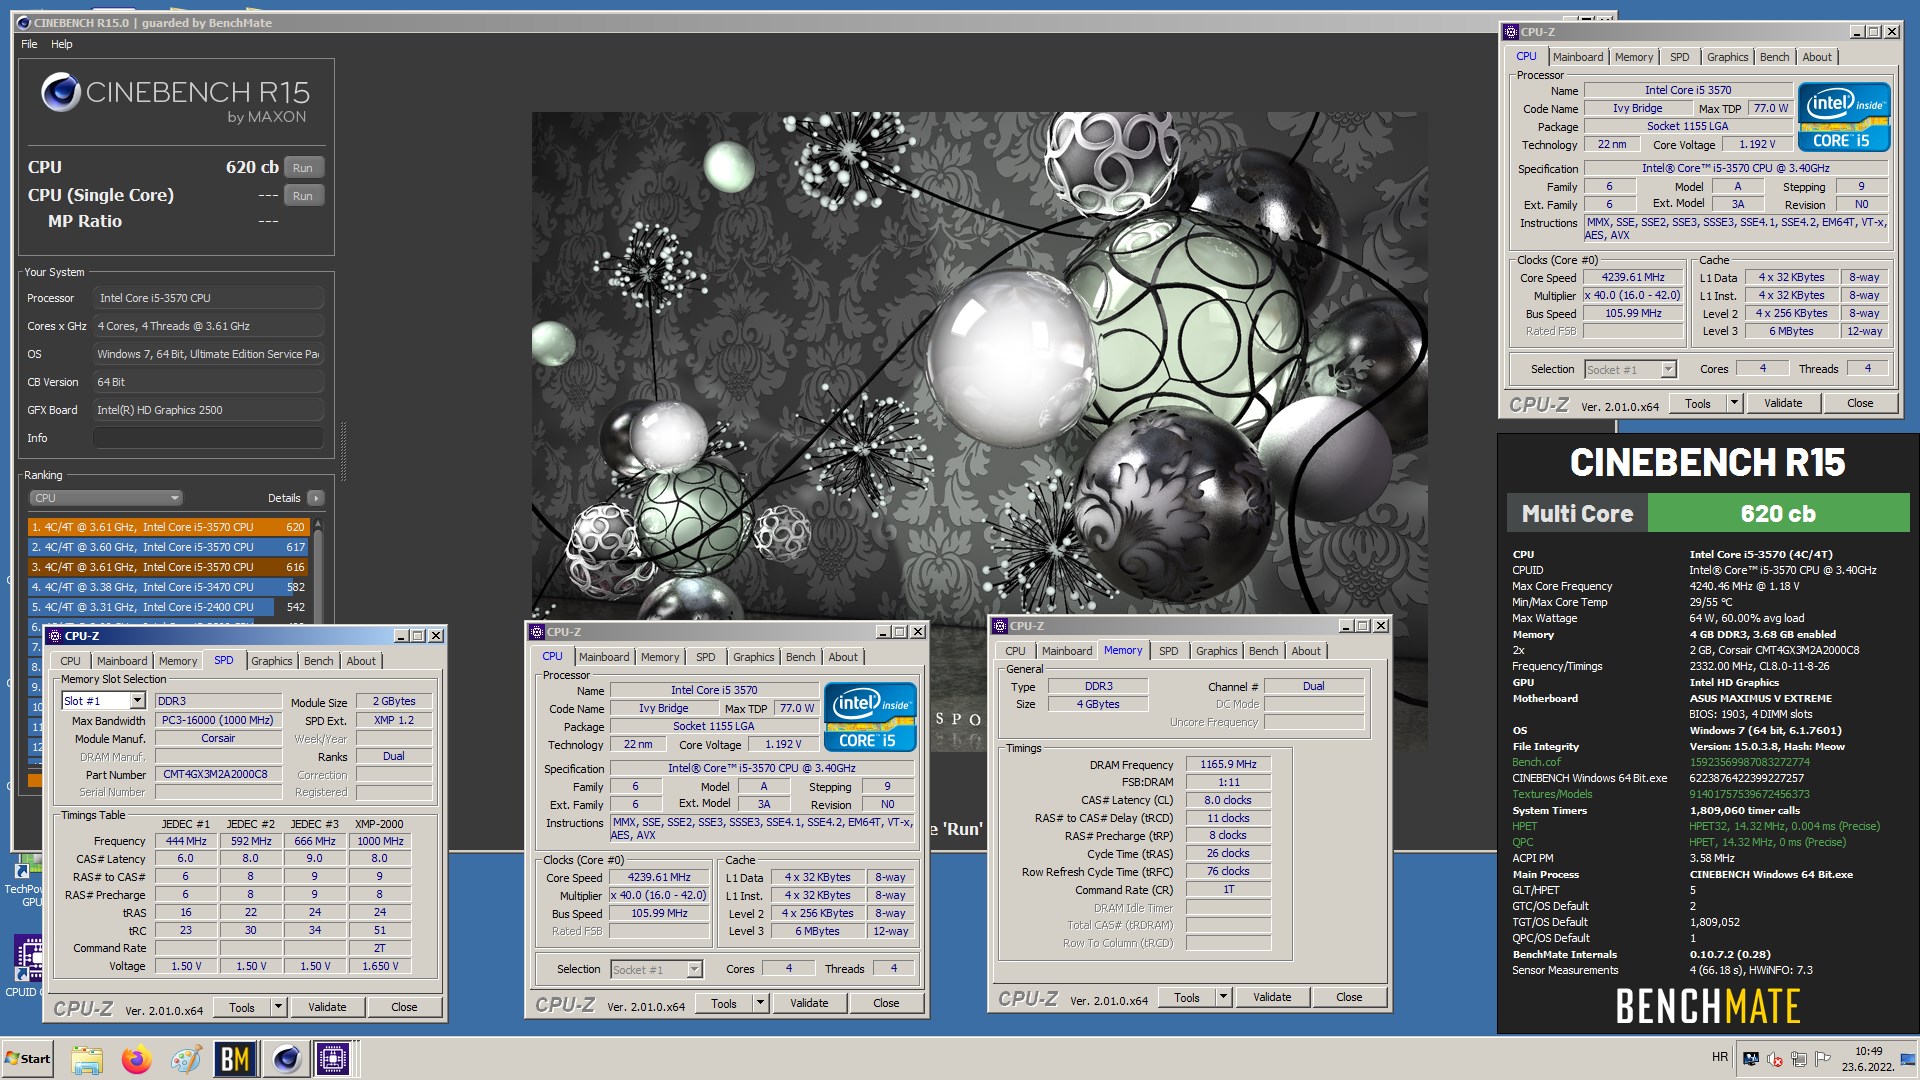1920x1080 pixels.
Task: Click the title bar icon of the SPD CPU-Z window
Action: [x=56, y=636]
